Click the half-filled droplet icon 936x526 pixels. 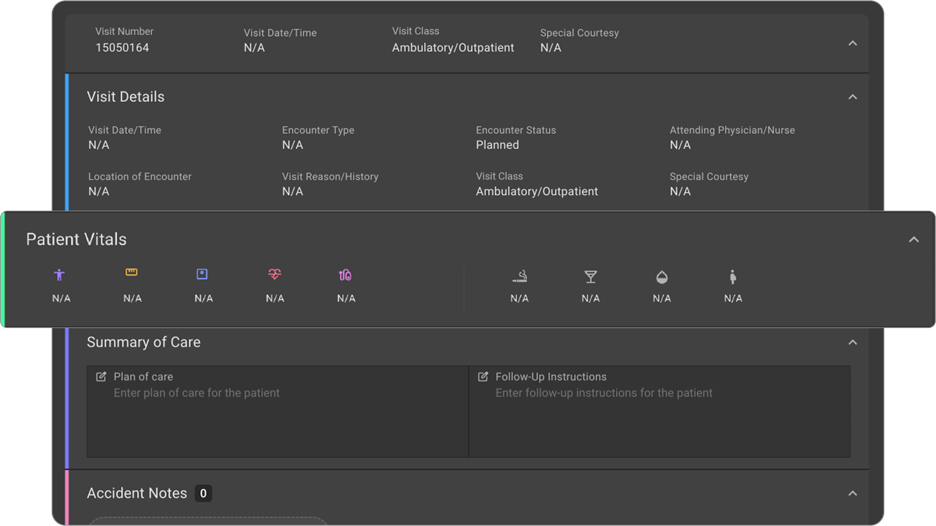pos(661,277)
